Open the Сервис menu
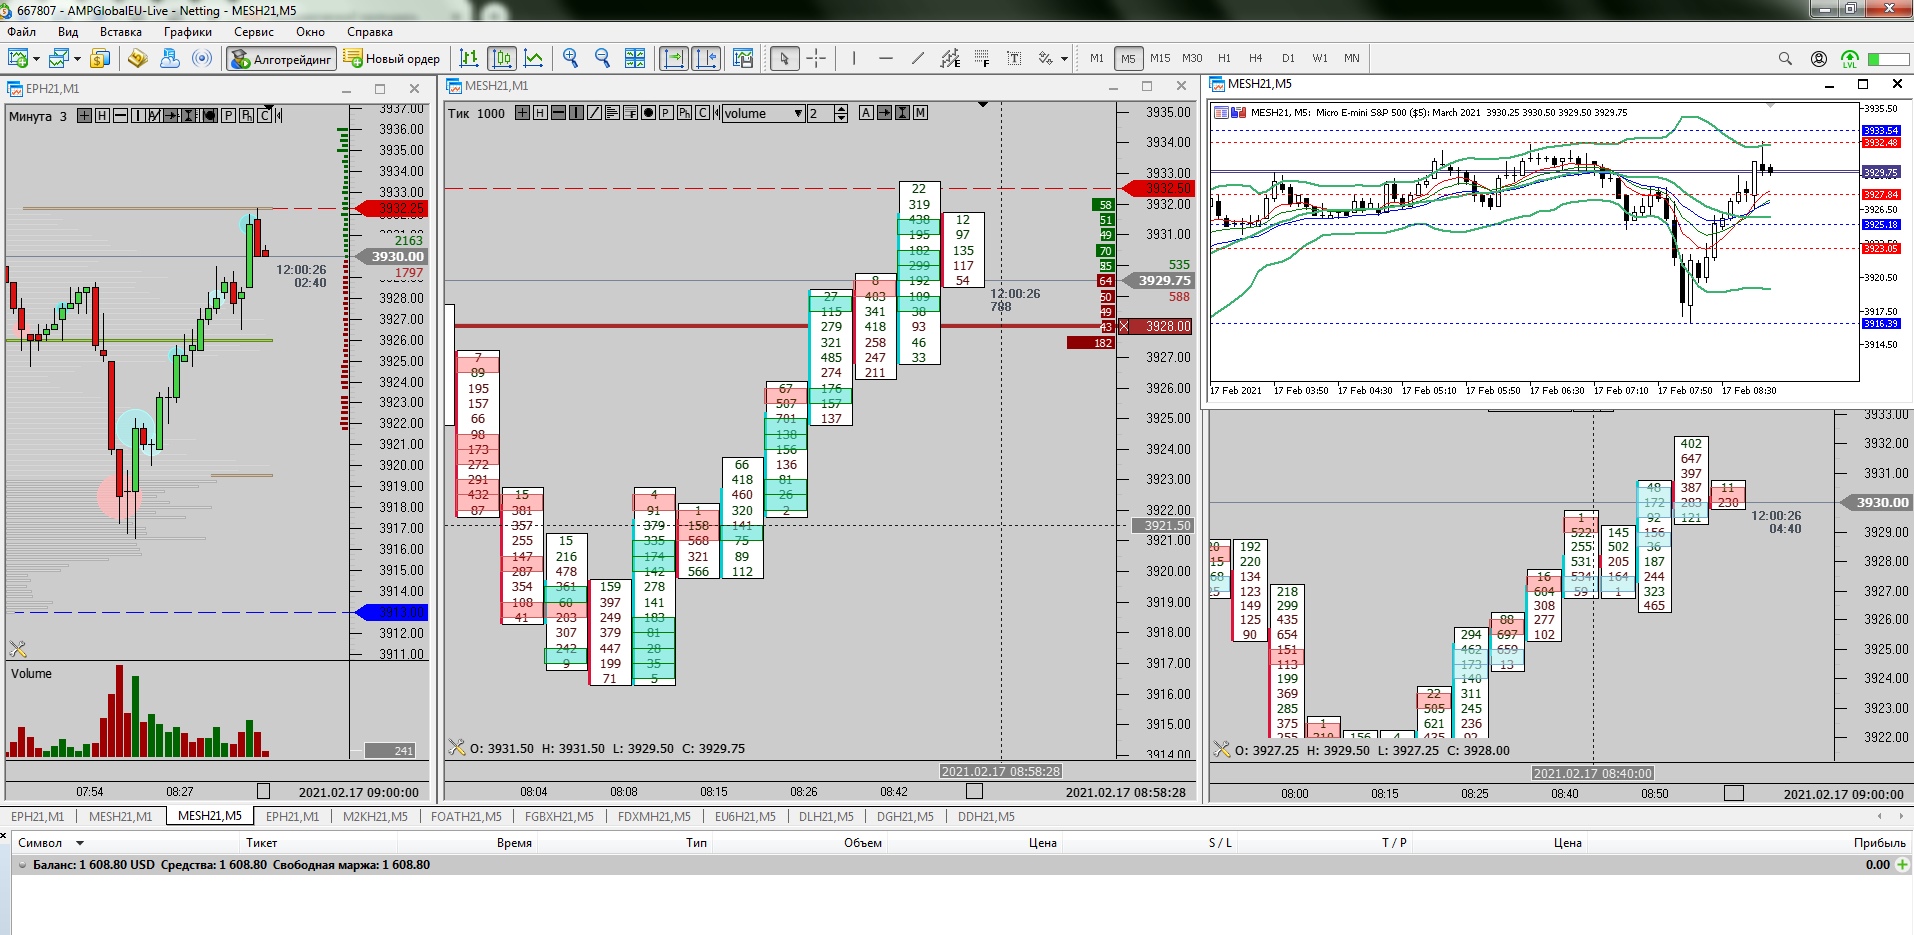 tap(254, 32)
